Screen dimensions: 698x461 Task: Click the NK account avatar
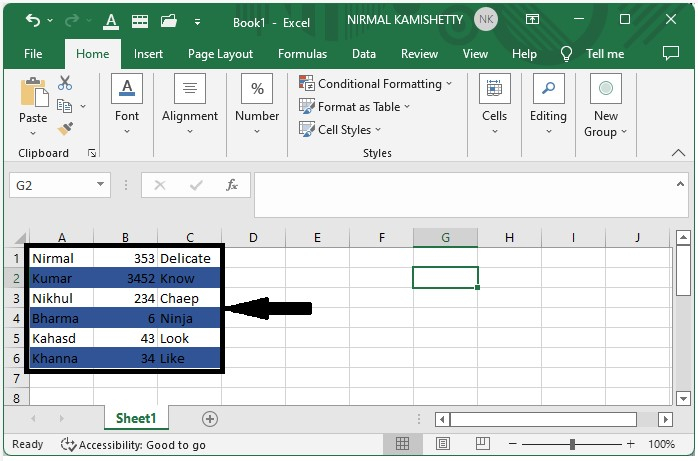coord(486,20)
